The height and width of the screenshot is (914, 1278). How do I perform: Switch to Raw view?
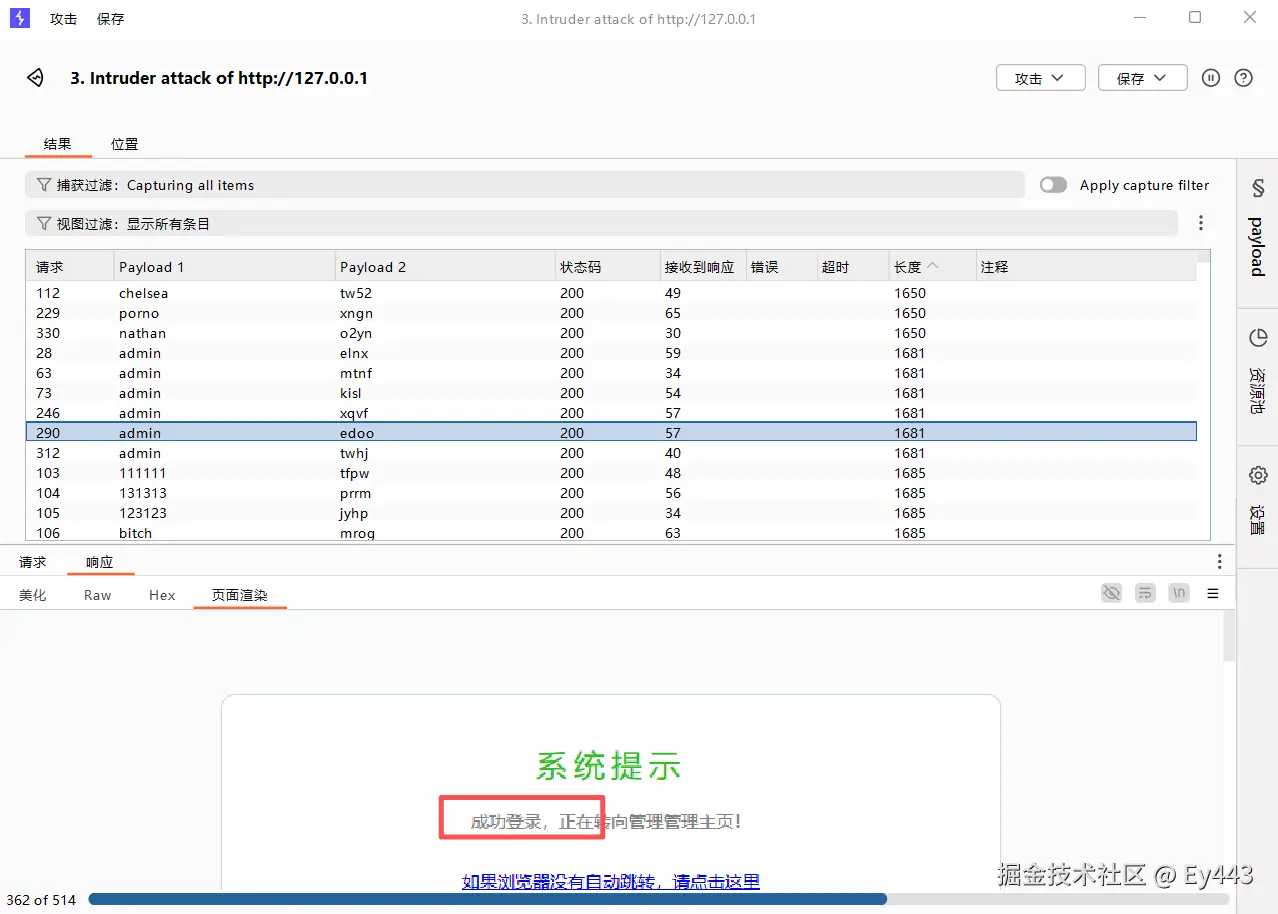coord(98,595)
